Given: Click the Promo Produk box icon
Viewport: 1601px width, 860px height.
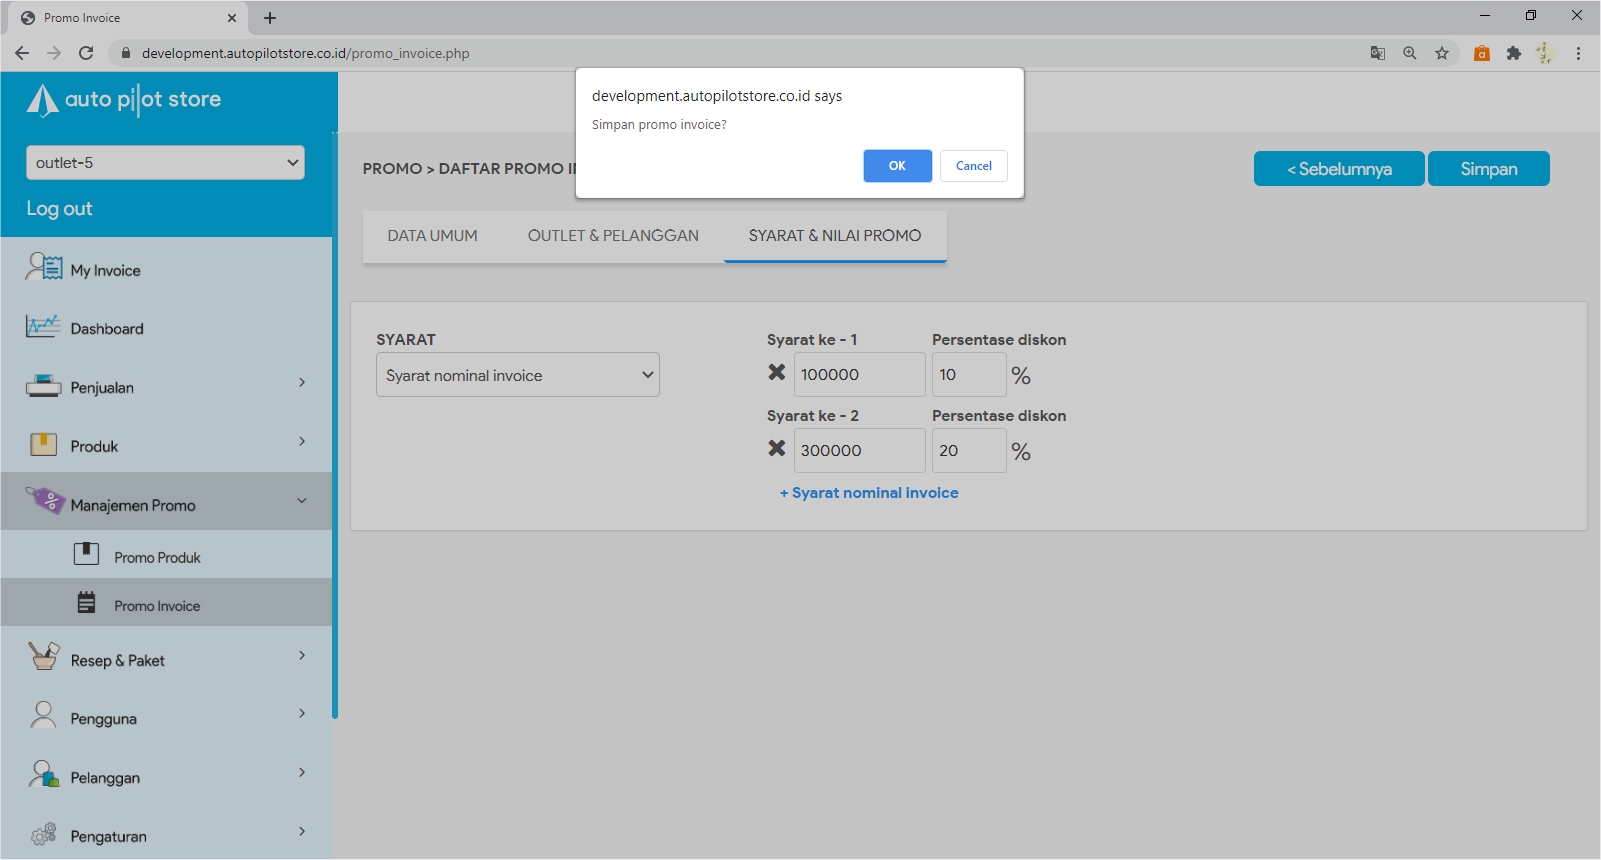Looking at the screenshot, I should tap(87, 554).
